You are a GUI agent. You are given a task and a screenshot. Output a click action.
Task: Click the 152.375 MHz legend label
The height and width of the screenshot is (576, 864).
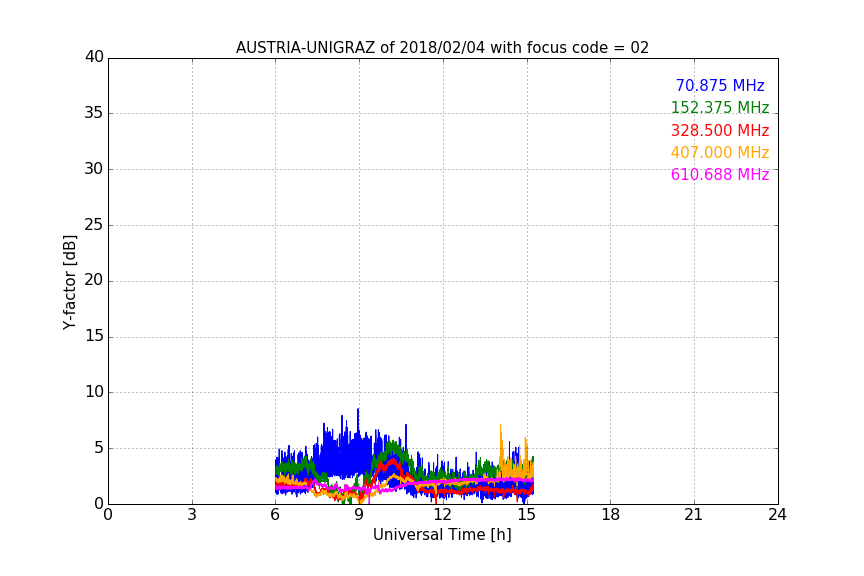pyautogui.click(x=720, y=107)
